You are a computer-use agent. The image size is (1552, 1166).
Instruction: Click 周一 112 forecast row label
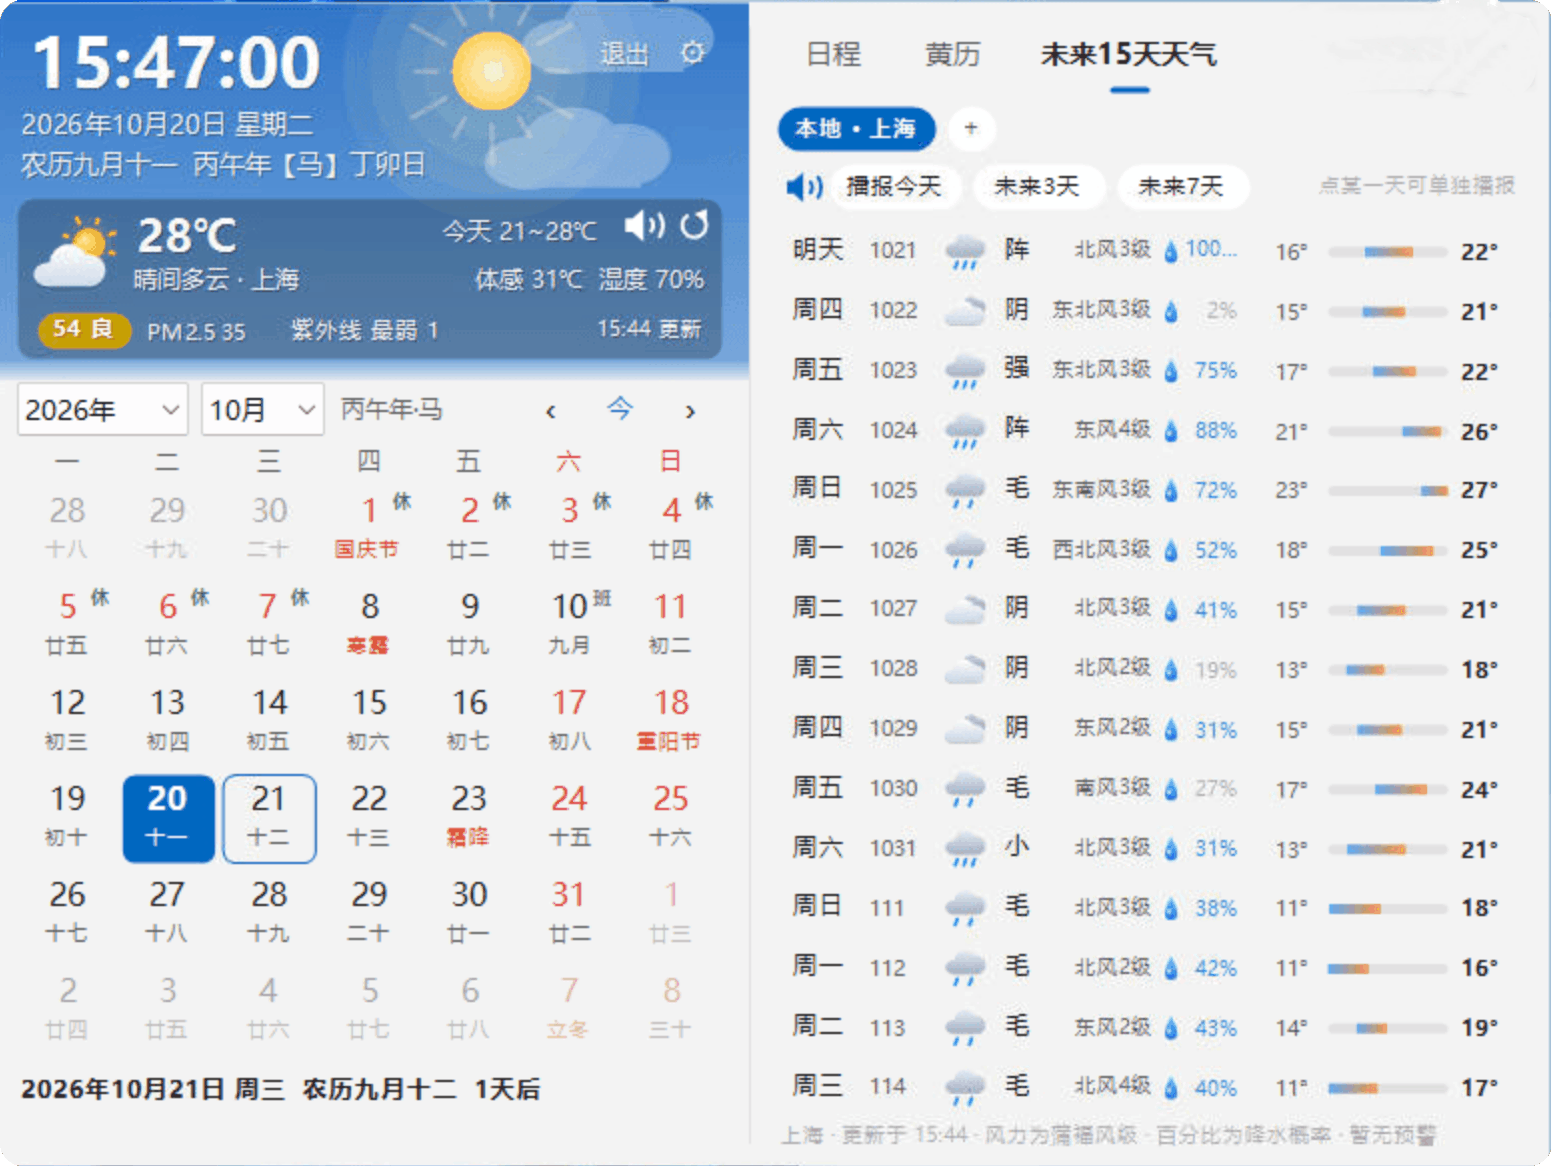point(817,966)
